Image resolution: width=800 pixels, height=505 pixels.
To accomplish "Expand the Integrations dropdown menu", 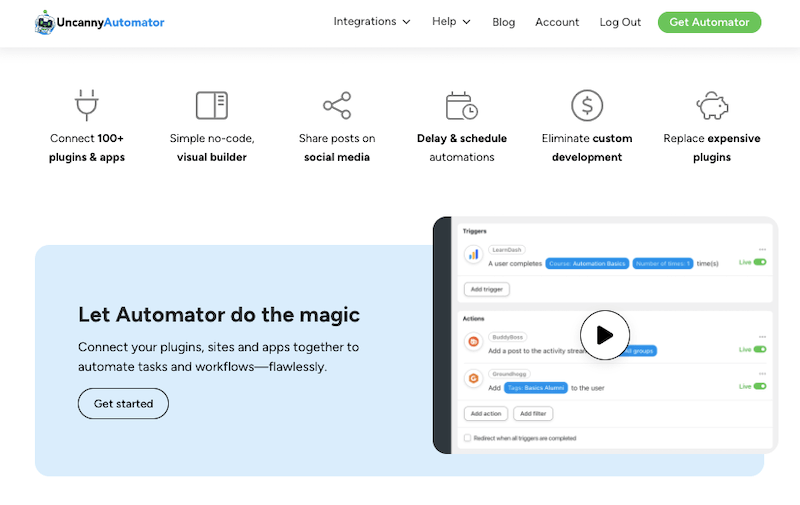I will (371, 22).
